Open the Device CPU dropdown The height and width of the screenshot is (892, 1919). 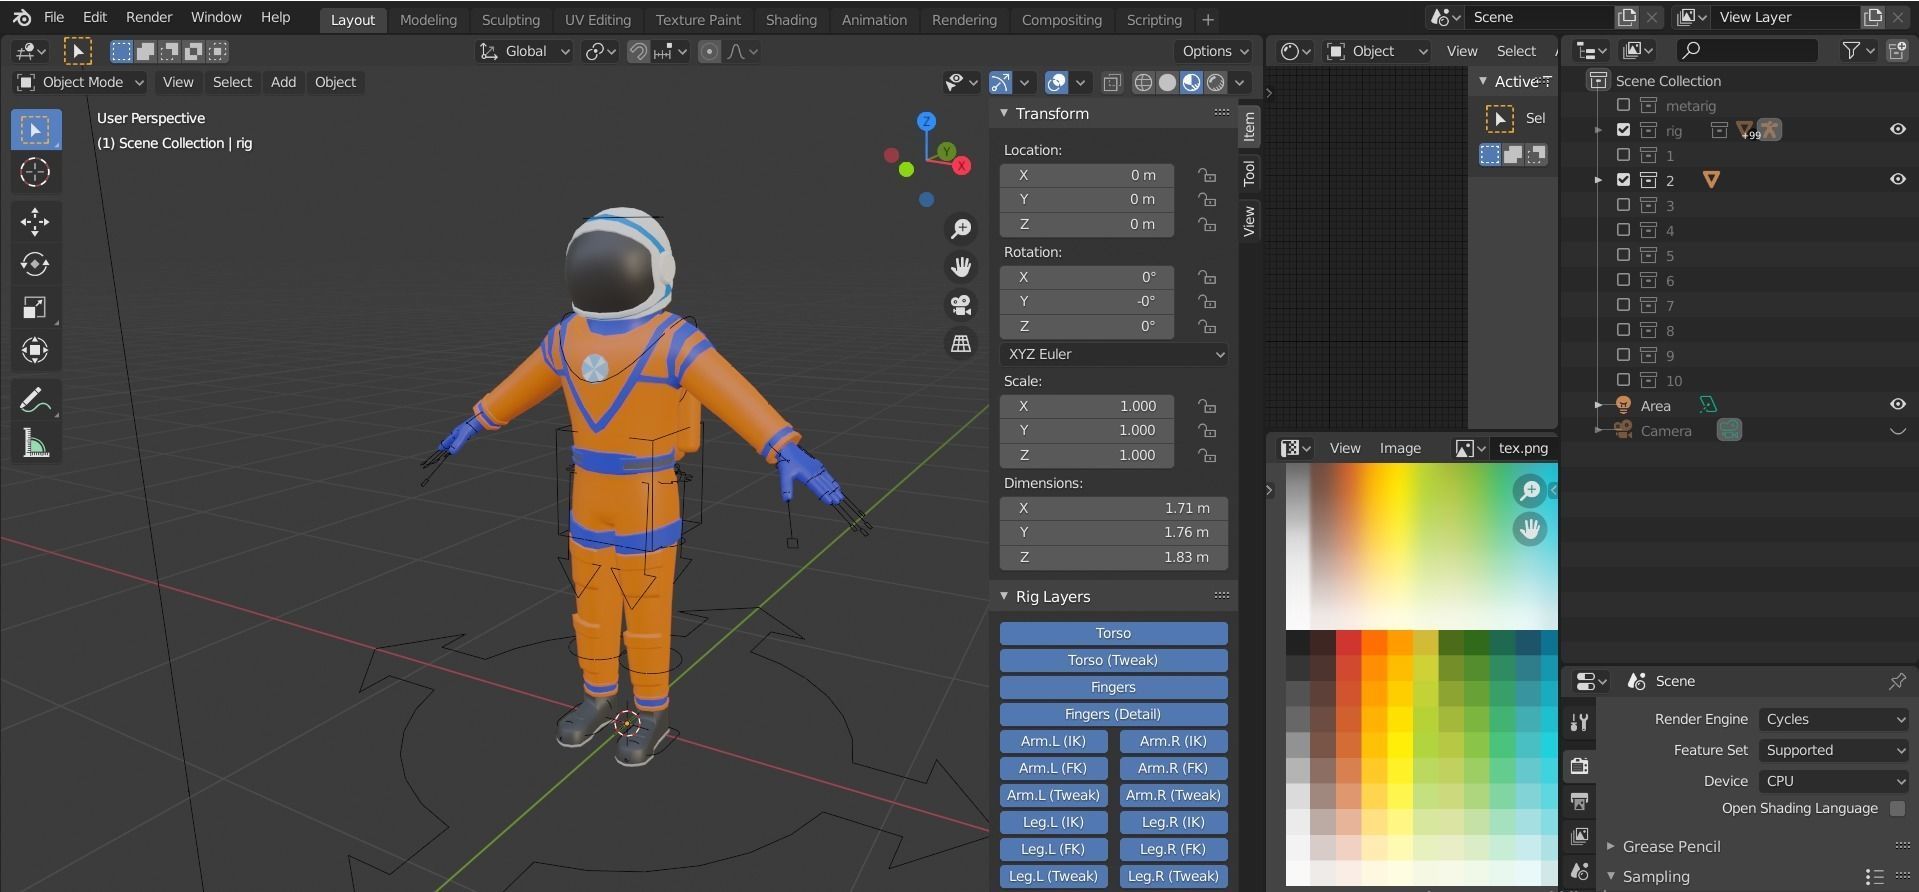1834,781
